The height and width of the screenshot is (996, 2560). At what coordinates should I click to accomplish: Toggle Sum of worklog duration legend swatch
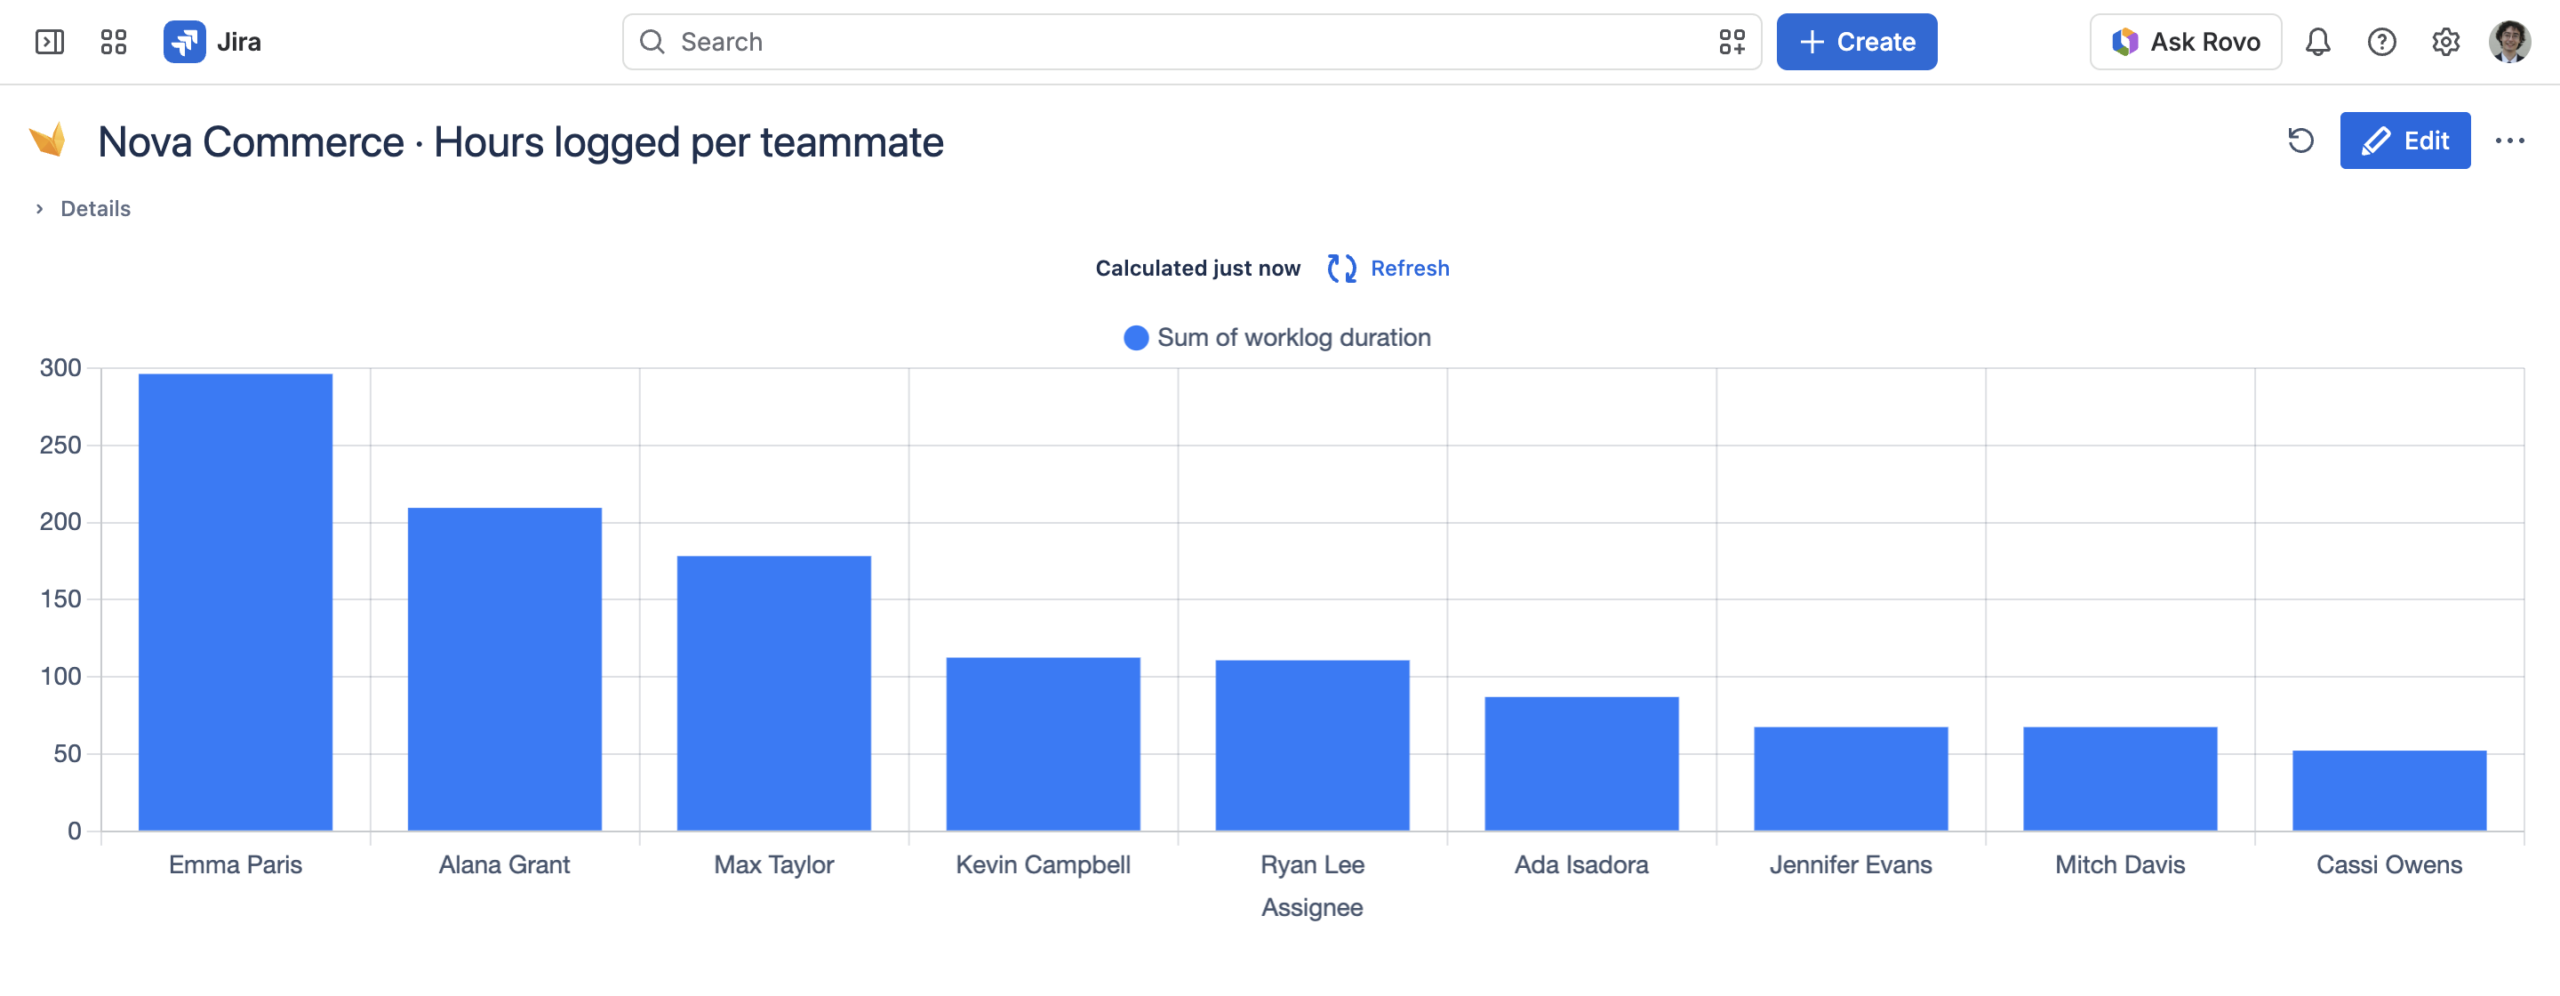point(1136,338)
